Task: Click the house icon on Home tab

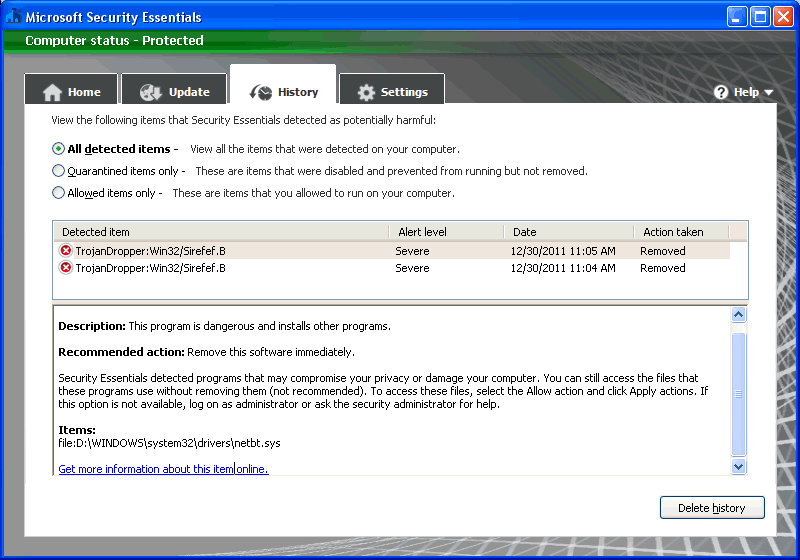Action: [52, 92]
